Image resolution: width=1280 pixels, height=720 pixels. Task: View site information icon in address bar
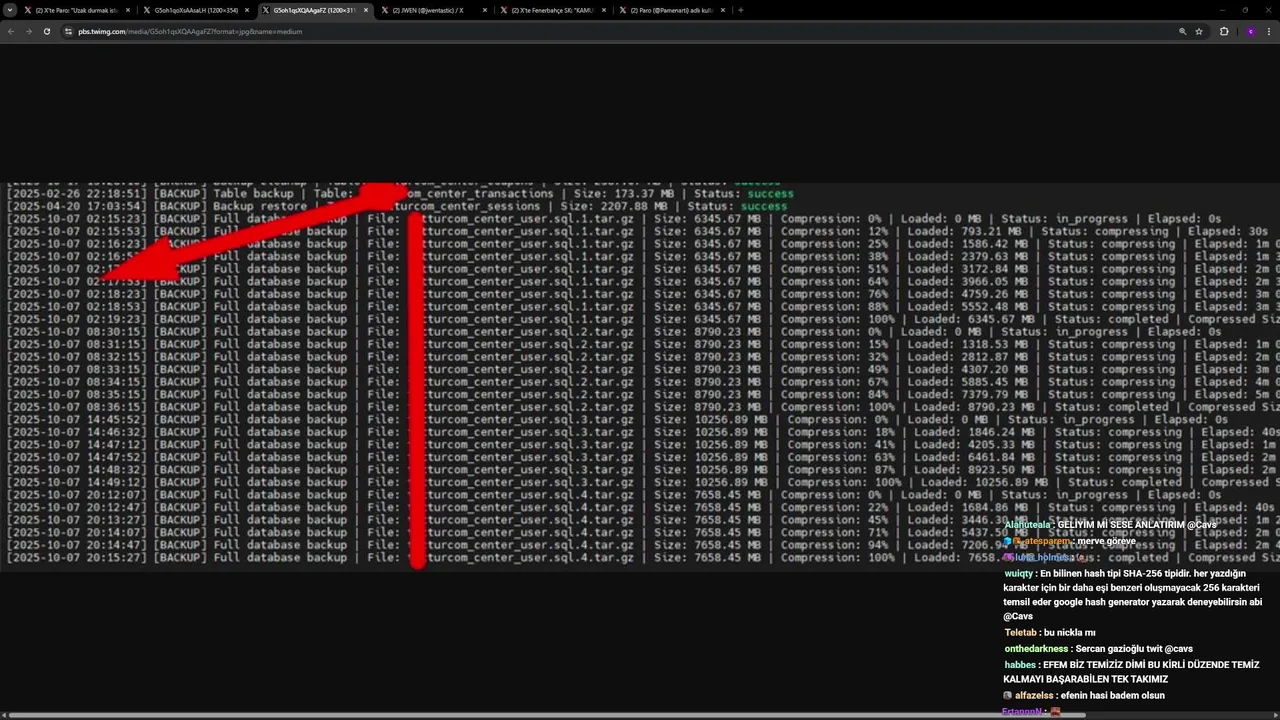coord(69,31)
